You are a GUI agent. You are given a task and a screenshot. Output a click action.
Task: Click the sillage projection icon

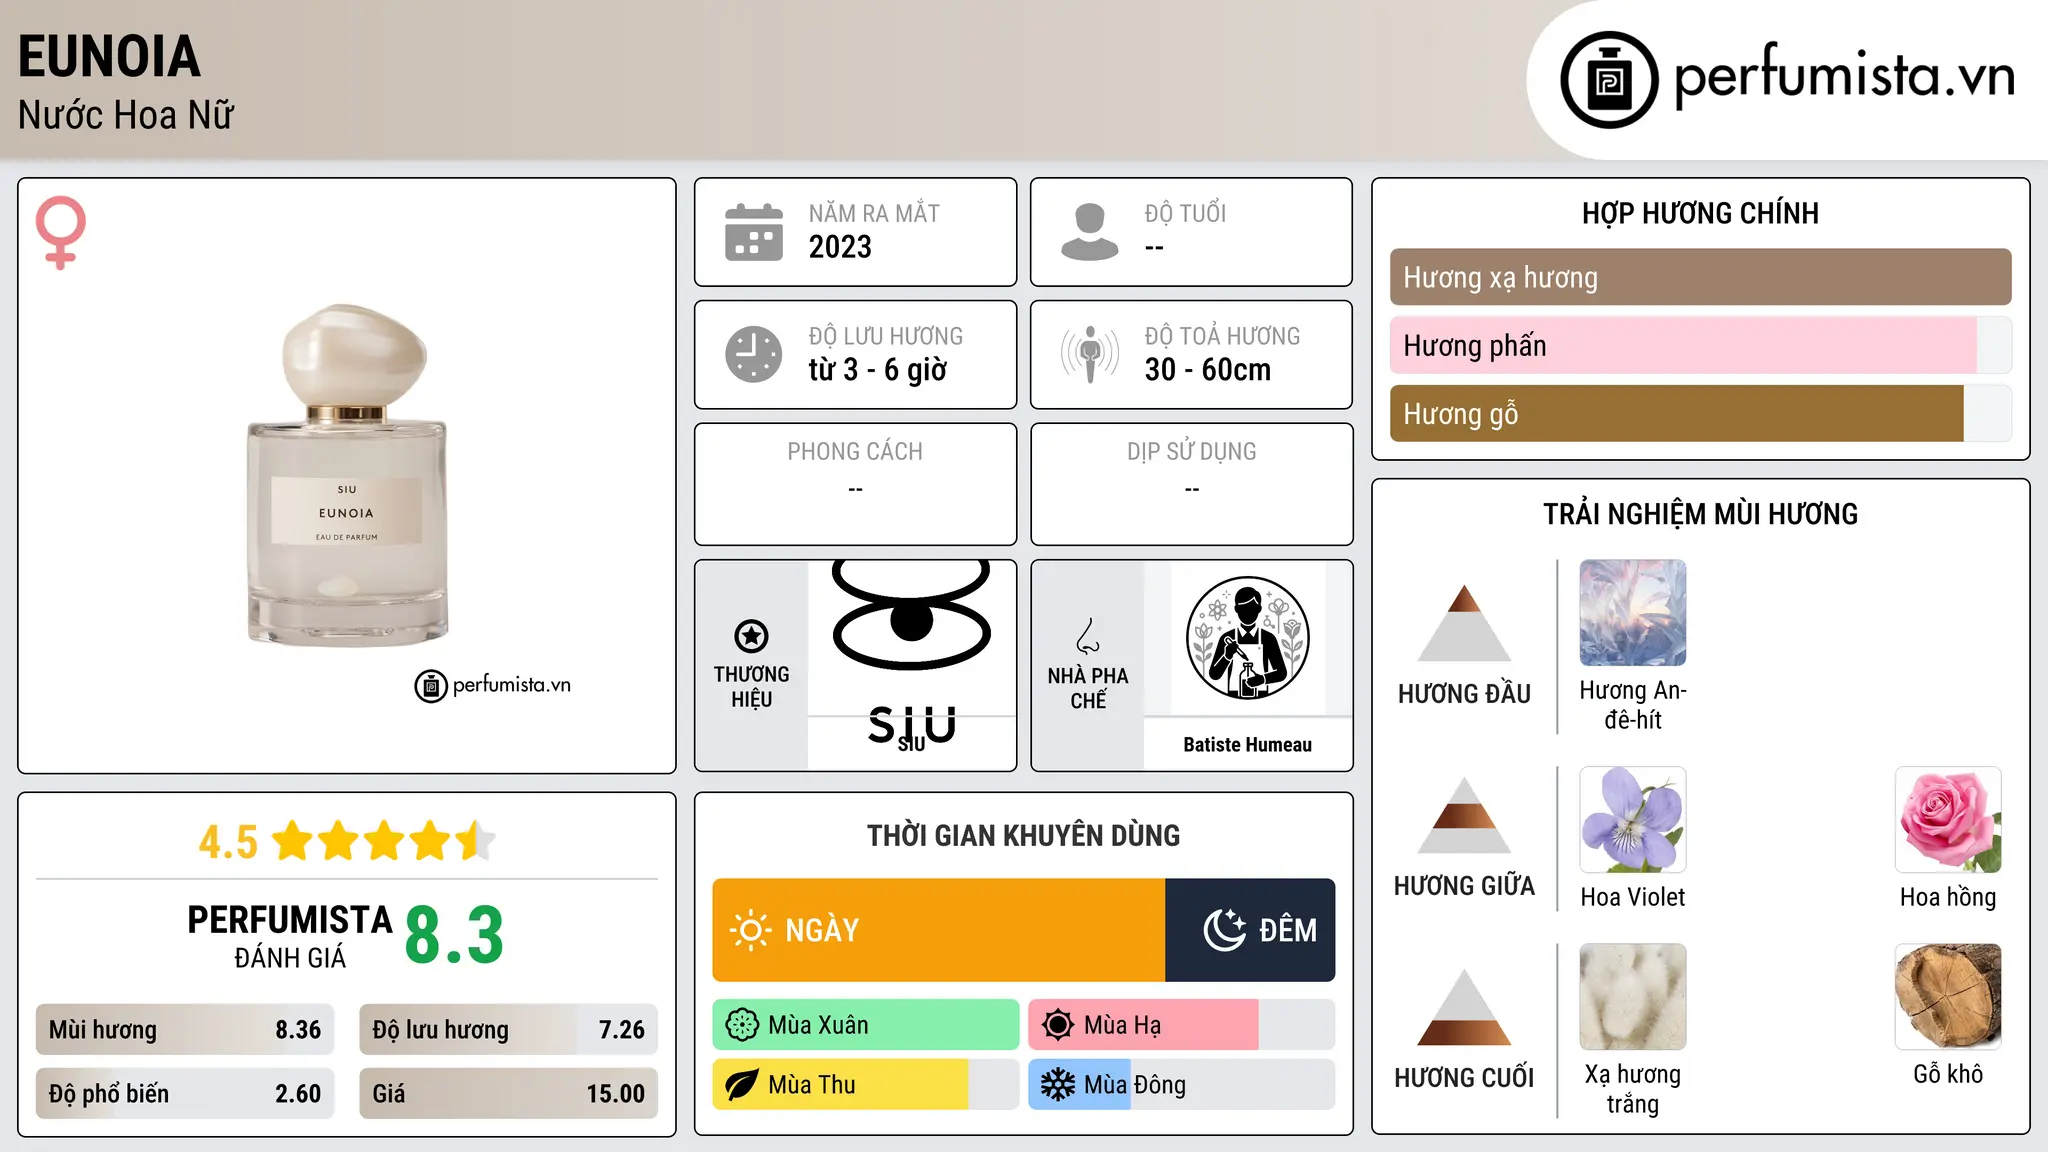point(1089,354)
